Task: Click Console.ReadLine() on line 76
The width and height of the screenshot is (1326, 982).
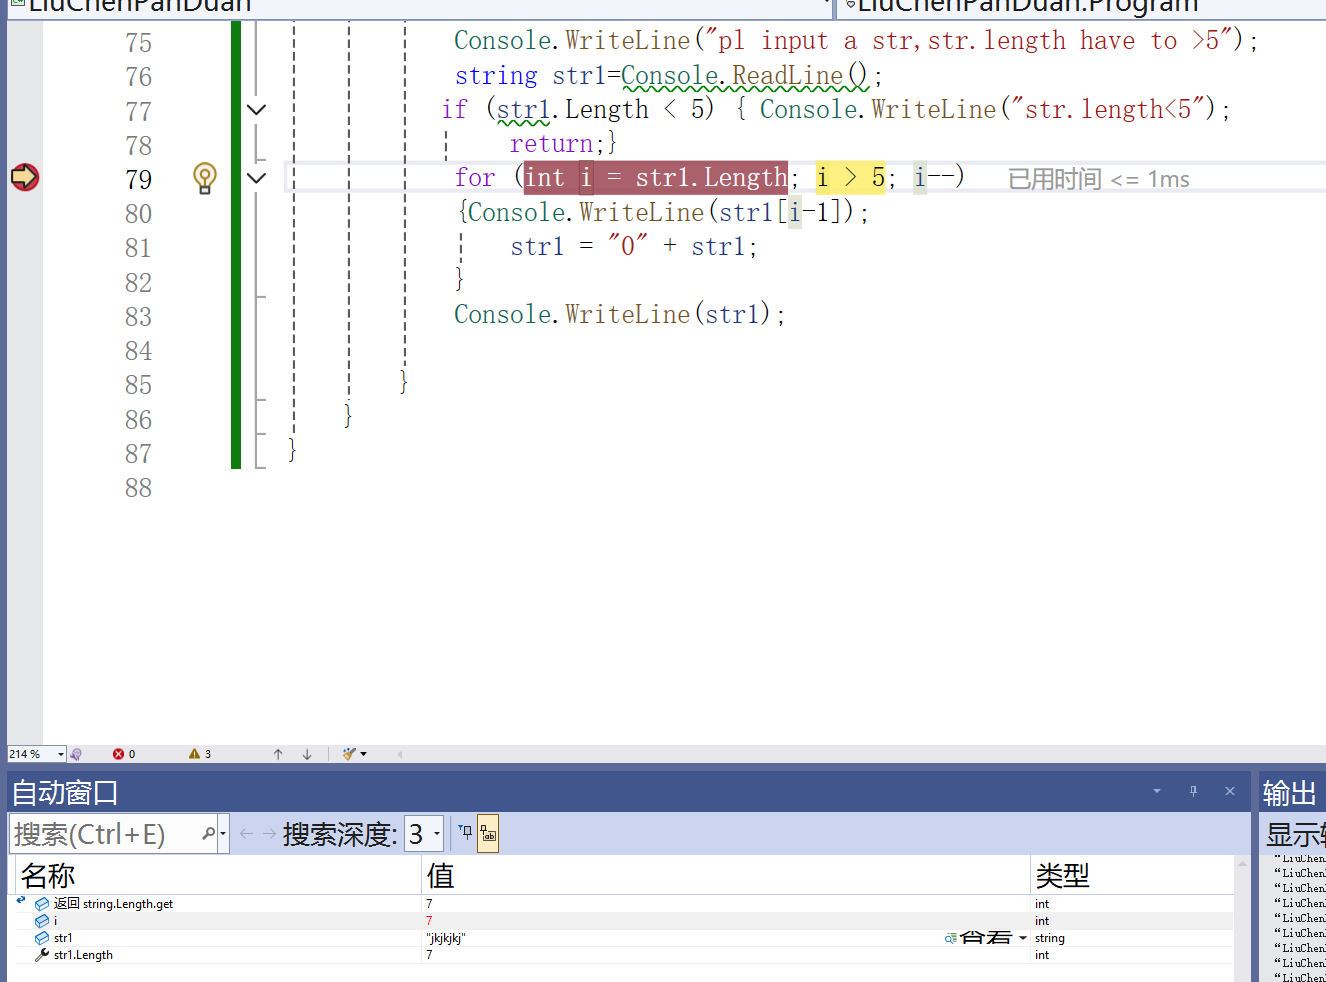Action: click(x=745, y=75)
